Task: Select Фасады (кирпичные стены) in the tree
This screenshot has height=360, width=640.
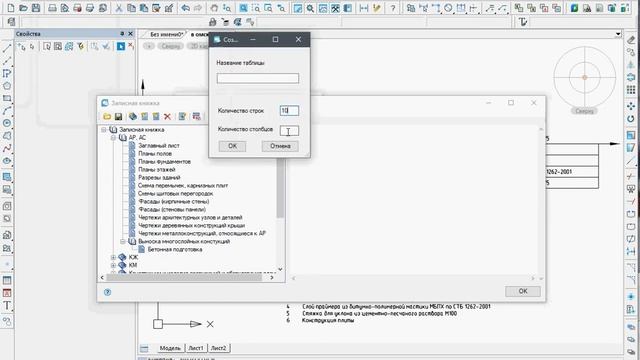Action: pyautogui.click(x=173, y=201)
